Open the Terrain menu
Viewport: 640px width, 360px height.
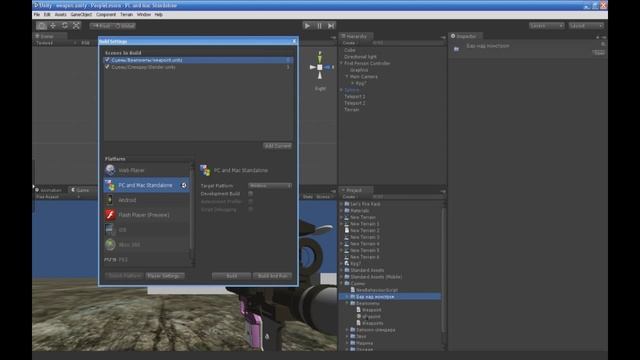tap(127, 14)
